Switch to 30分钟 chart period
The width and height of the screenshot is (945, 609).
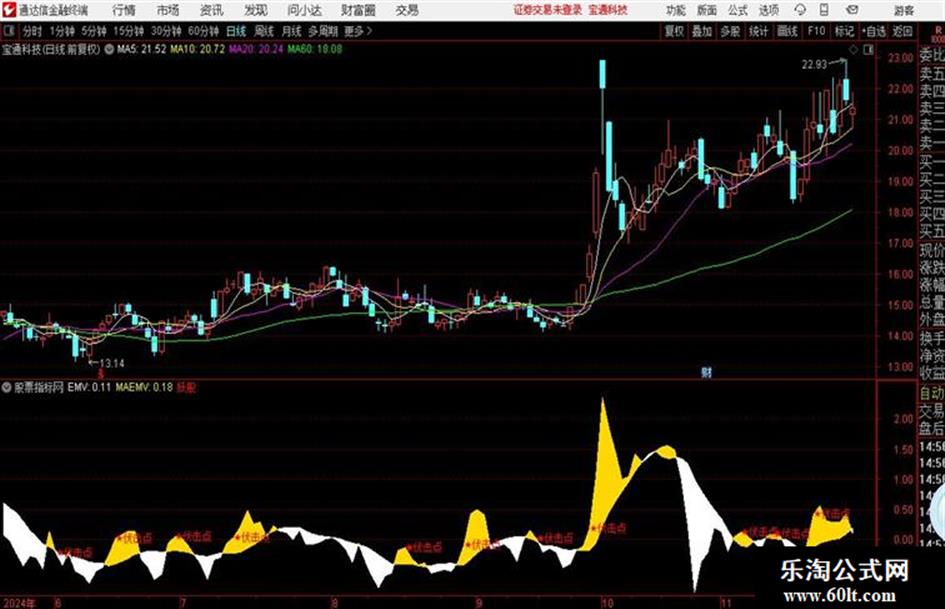[x=166, y=31]
